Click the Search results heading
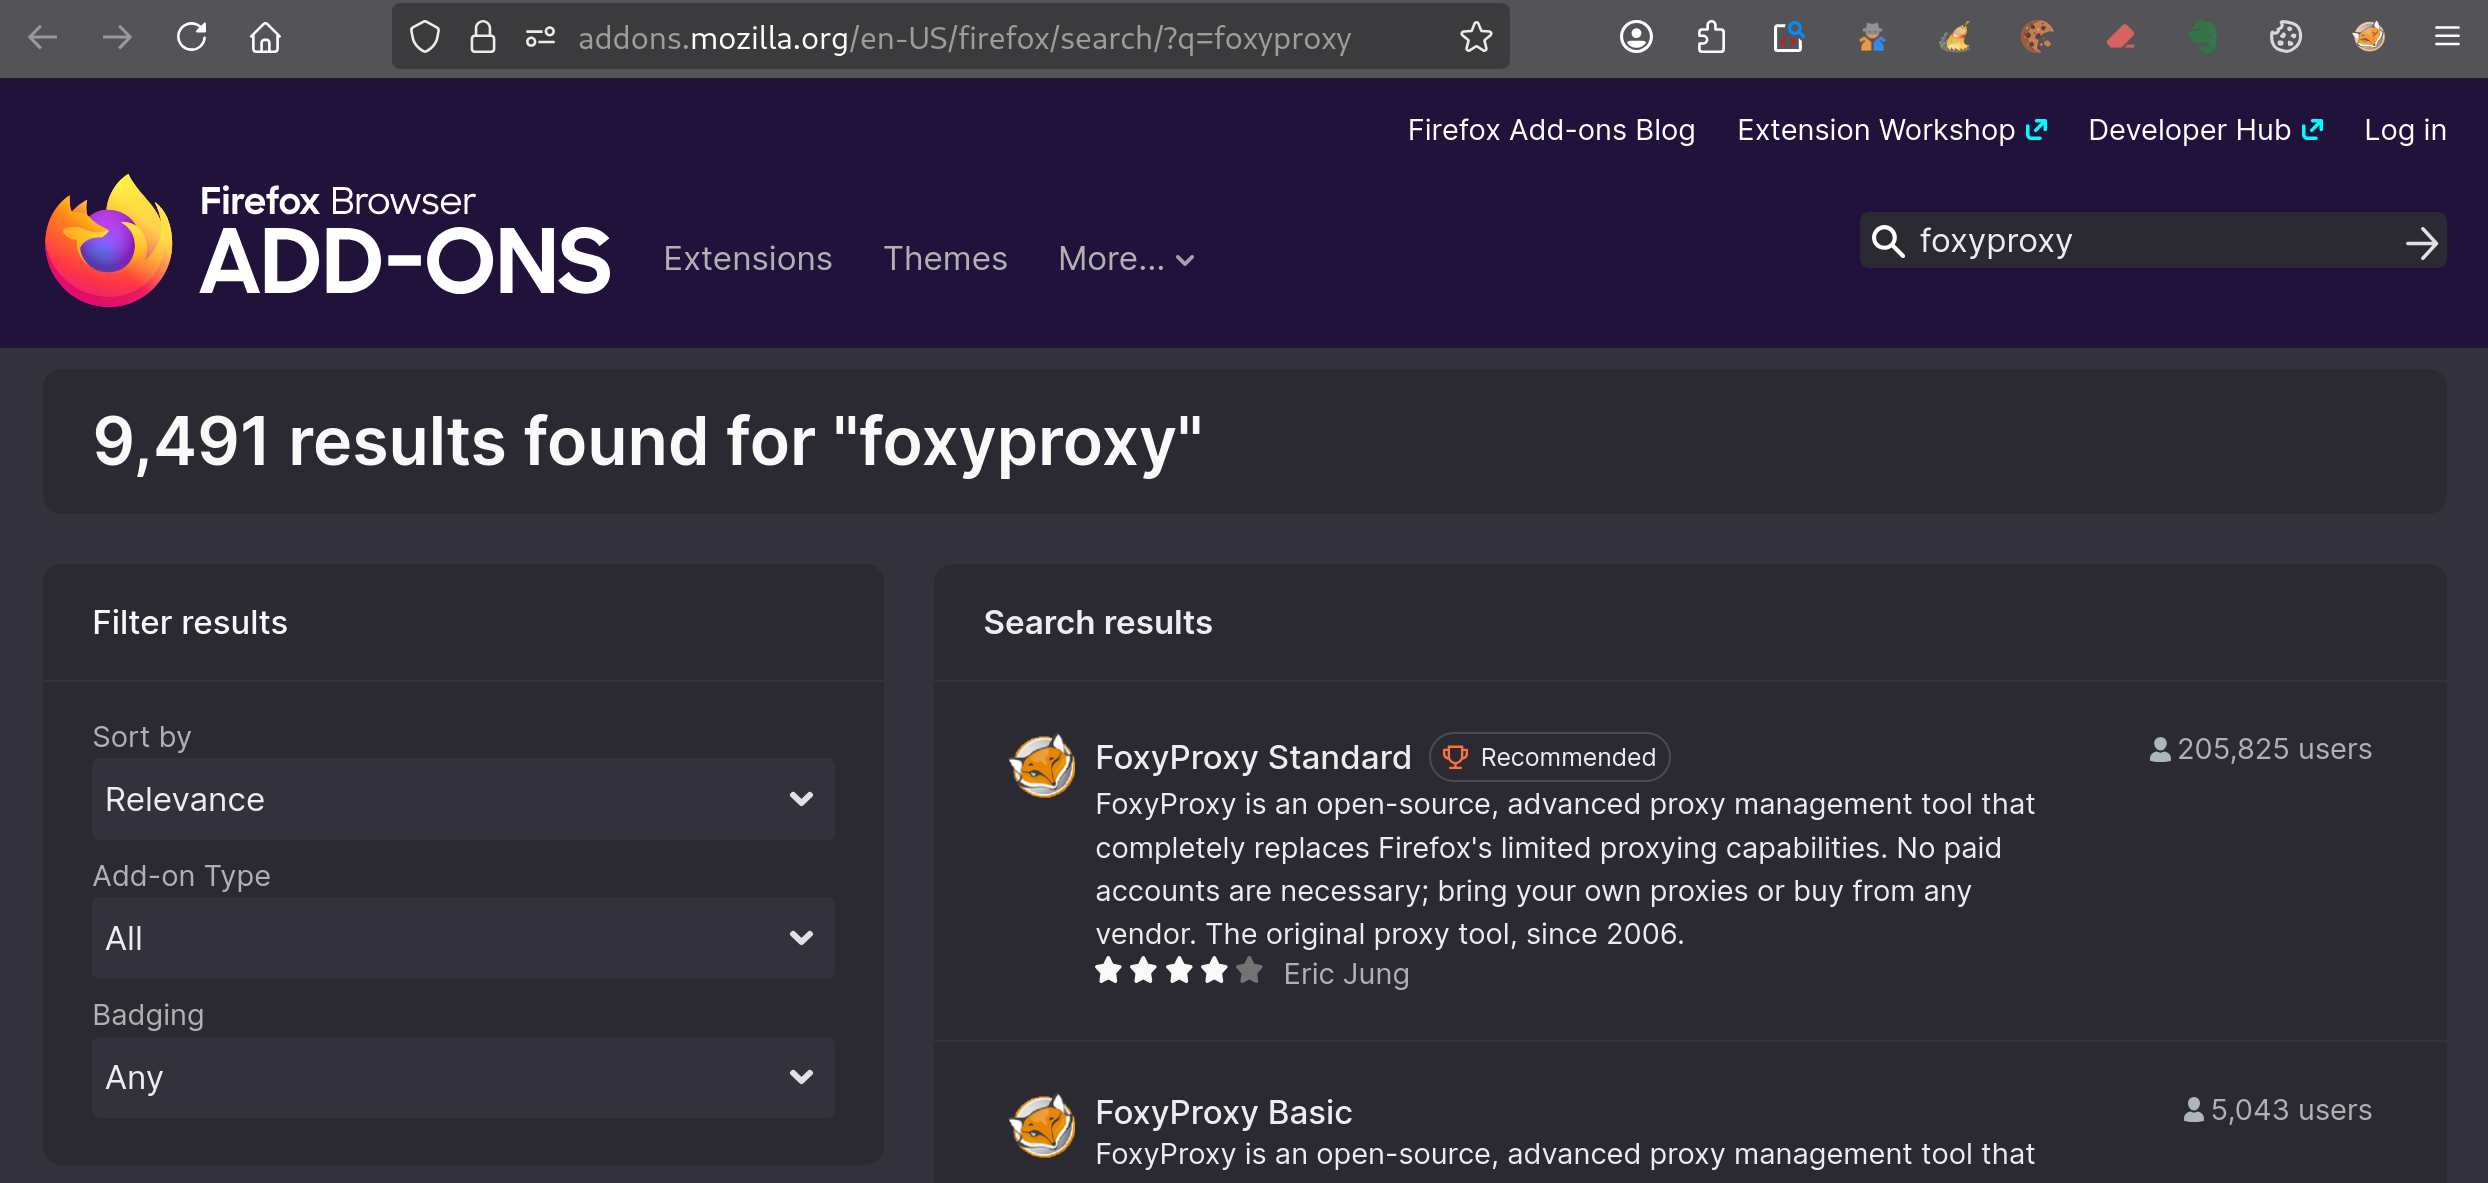 click(1098, 622)
